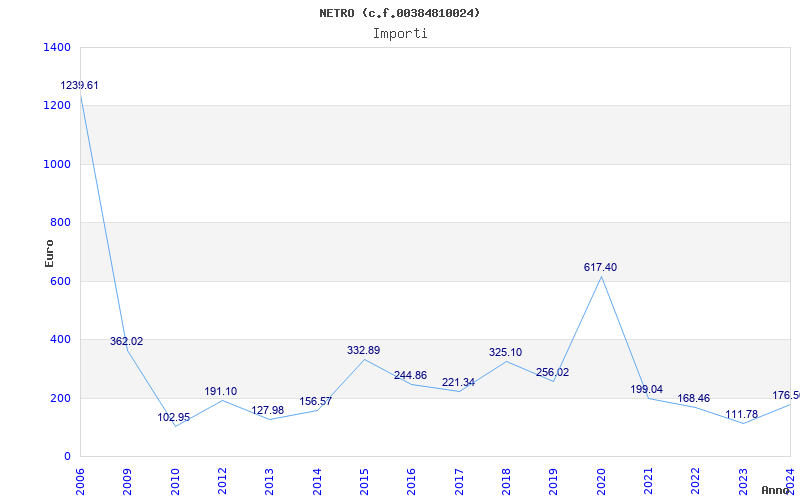Click the y-axis value 0
The image size is (800, 500).
(x=67, y=457)
